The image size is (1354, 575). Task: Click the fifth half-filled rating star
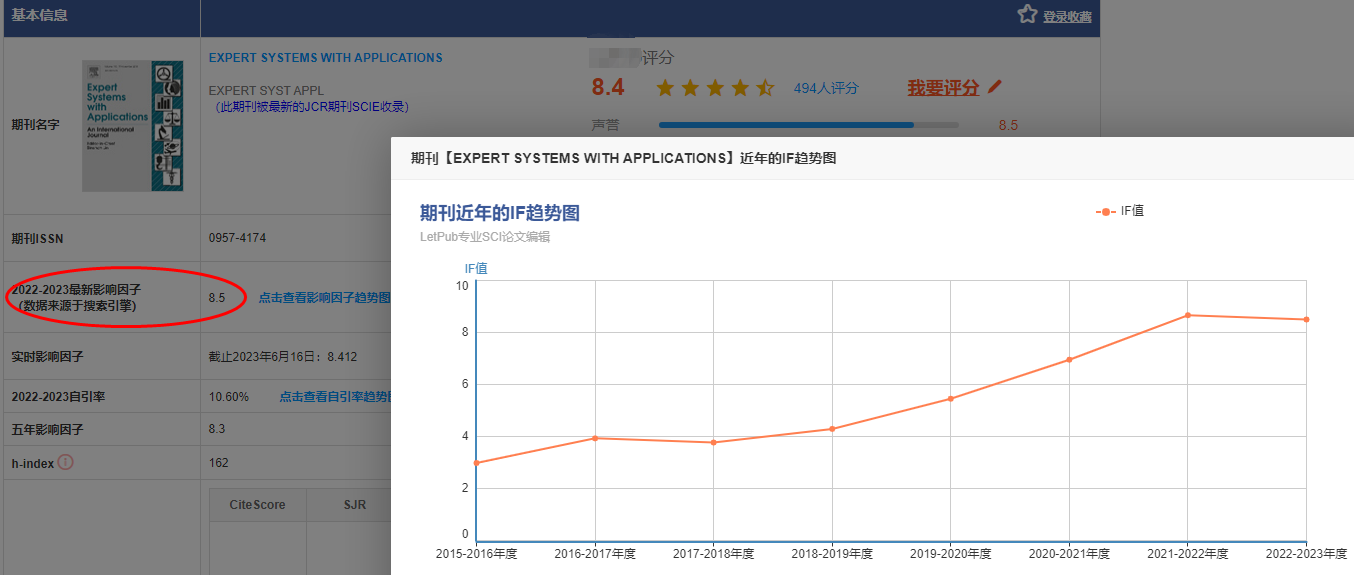(x=765, y=88)
